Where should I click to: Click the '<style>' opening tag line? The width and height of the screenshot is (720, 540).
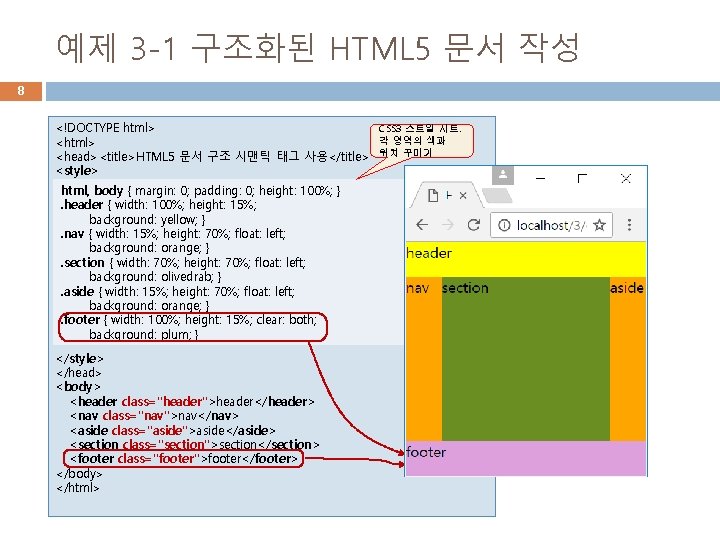tap(77, 171)
